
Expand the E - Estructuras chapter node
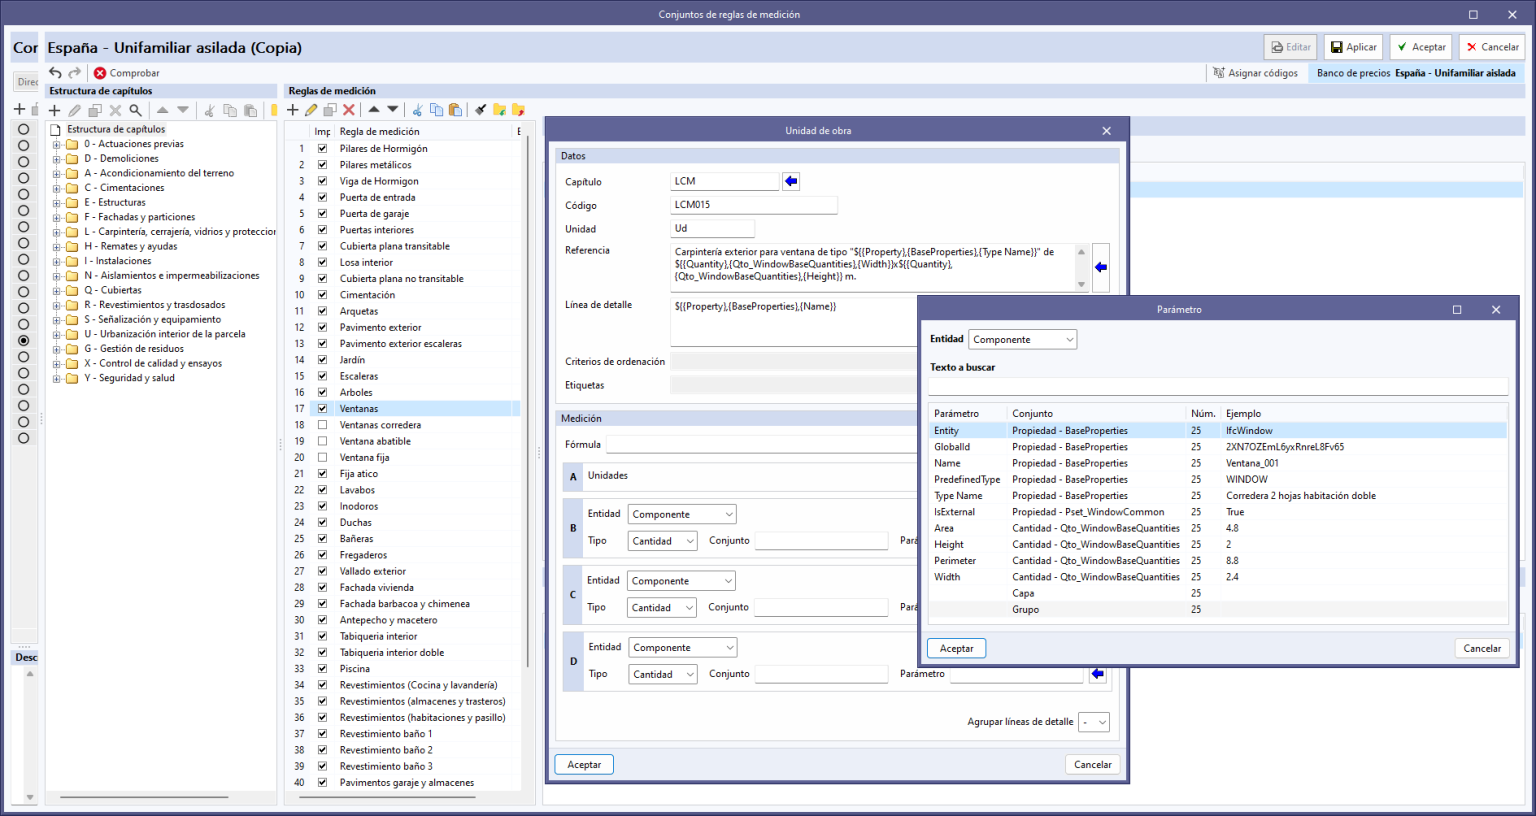(57, 203)
